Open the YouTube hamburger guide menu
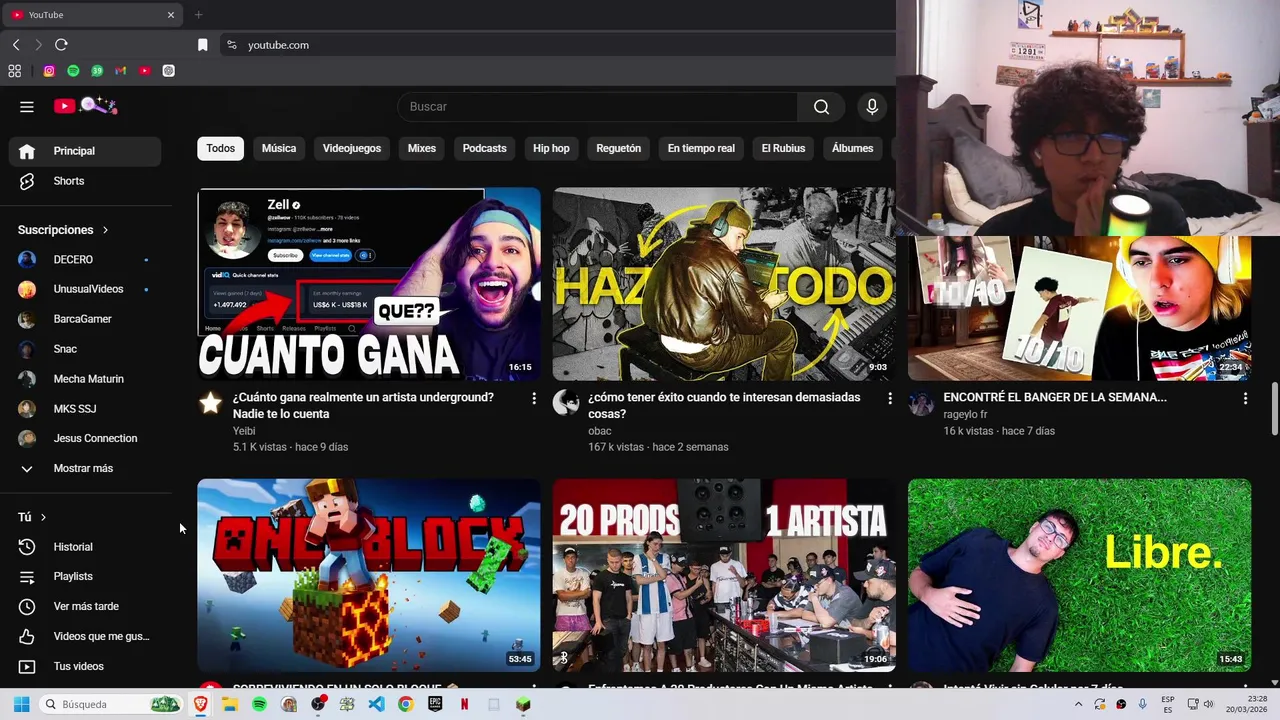Image resolution: width=1280 pixels, height=720 pixels. 27,106
